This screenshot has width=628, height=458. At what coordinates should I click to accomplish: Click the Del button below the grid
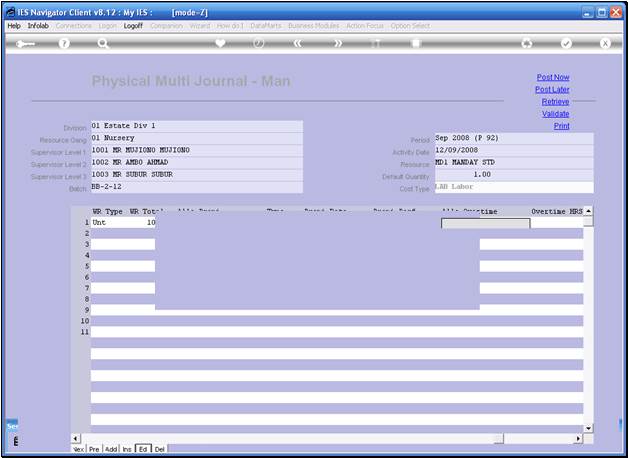coord(159,449)
